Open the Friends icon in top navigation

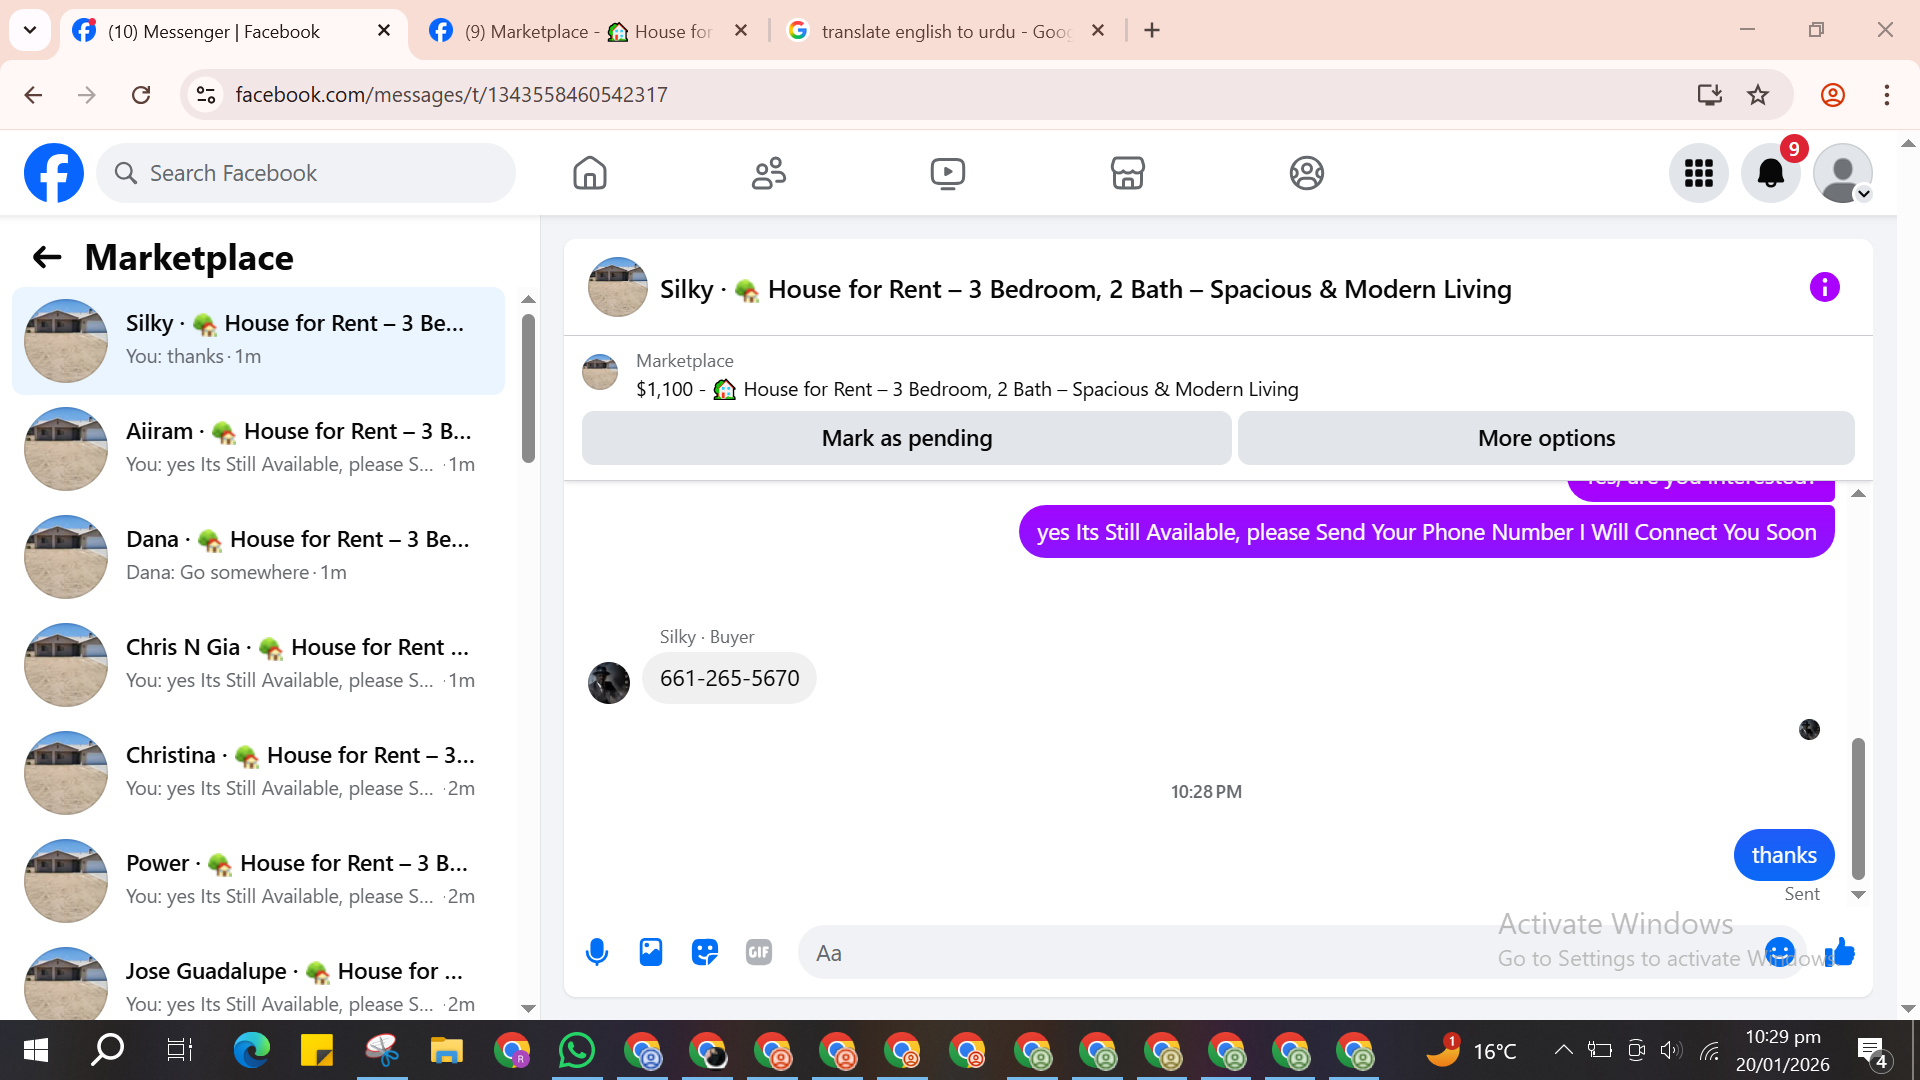click(x=769, y=173)
